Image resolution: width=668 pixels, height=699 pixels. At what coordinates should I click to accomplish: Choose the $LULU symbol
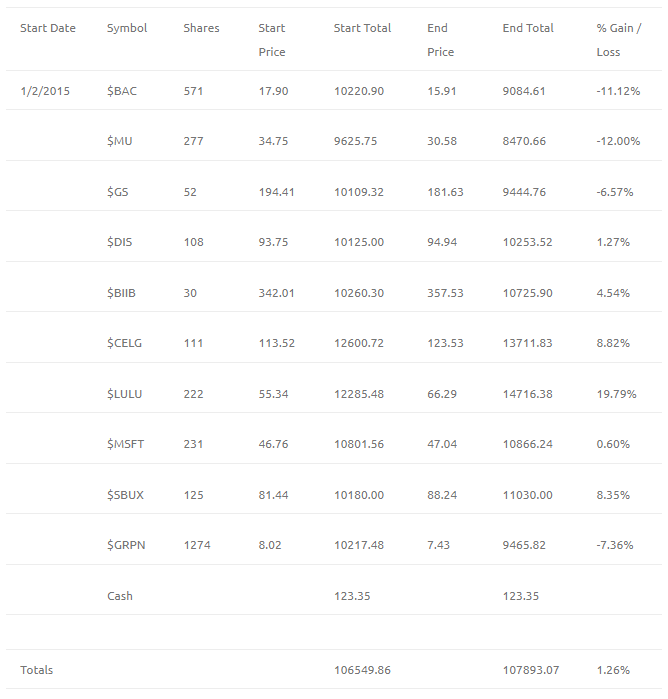tap(124, 394)
